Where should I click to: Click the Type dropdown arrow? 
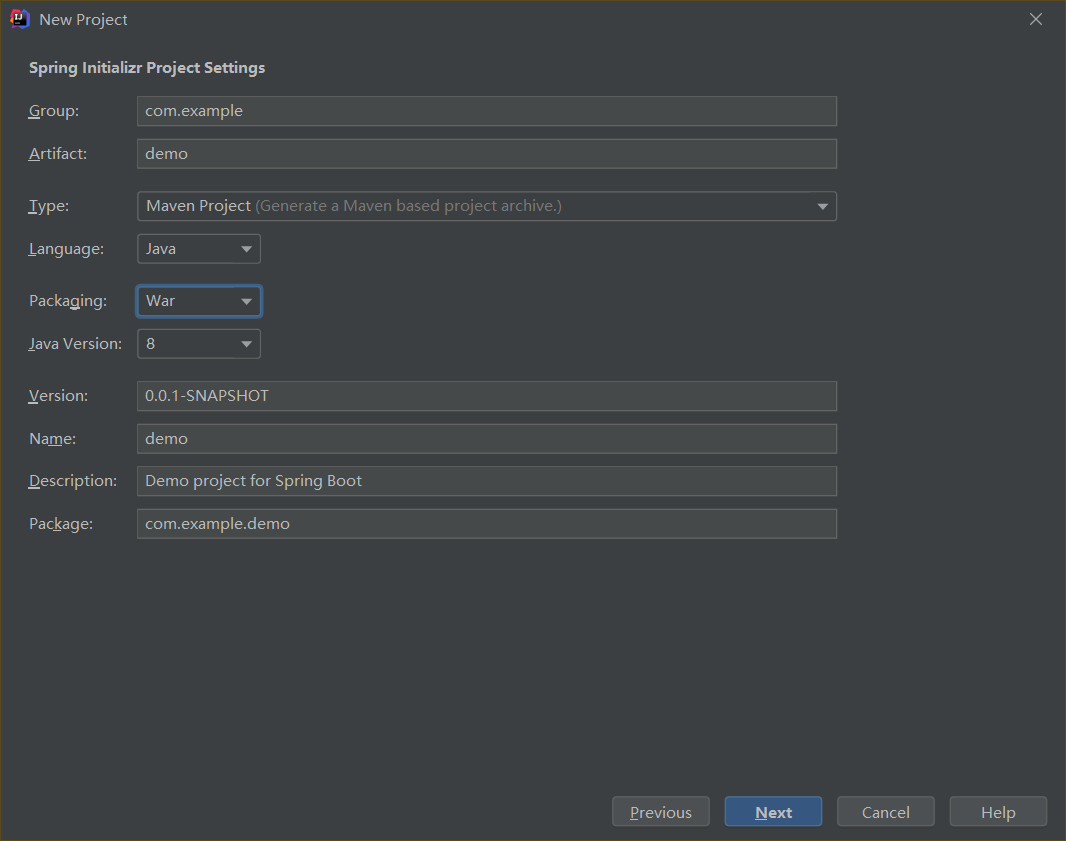coord(822,207)
